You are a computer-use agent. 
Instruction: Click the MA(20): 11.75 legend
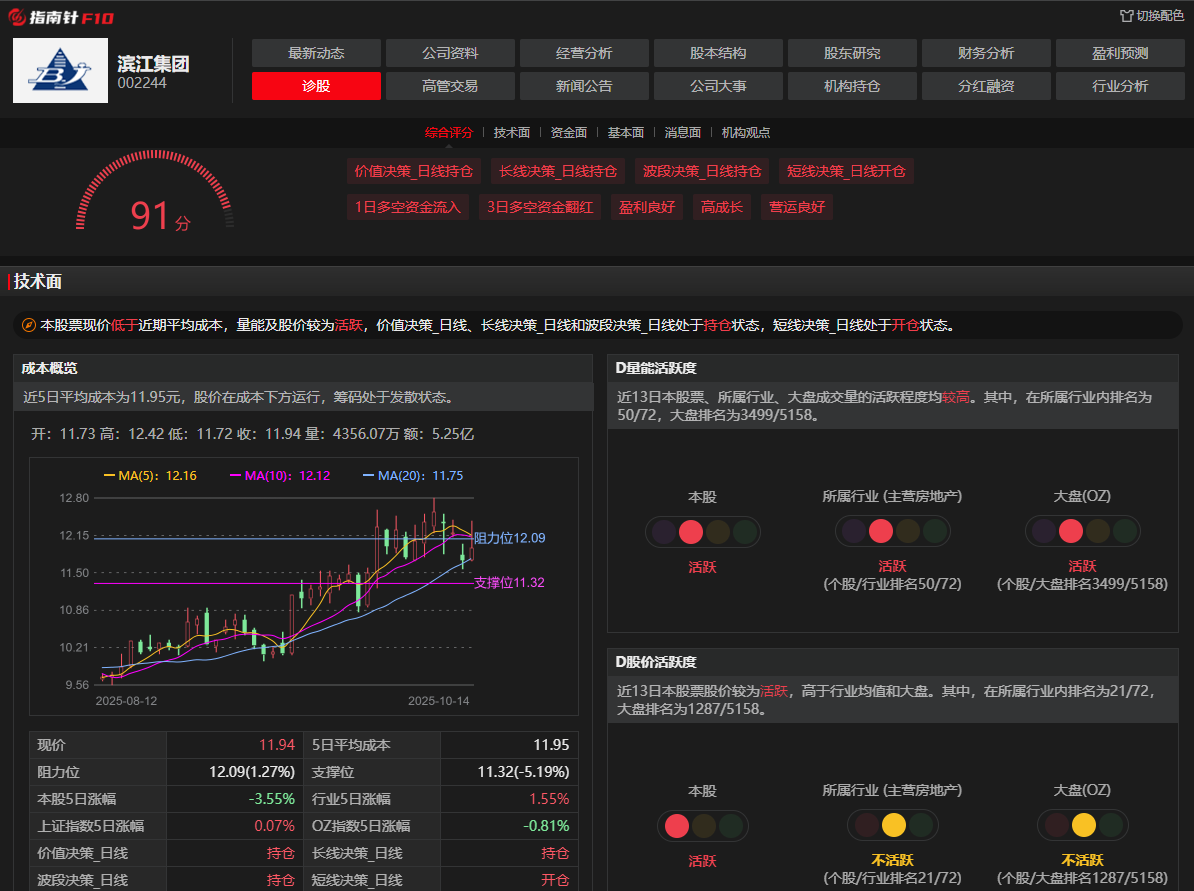click(x=413, y=476)
